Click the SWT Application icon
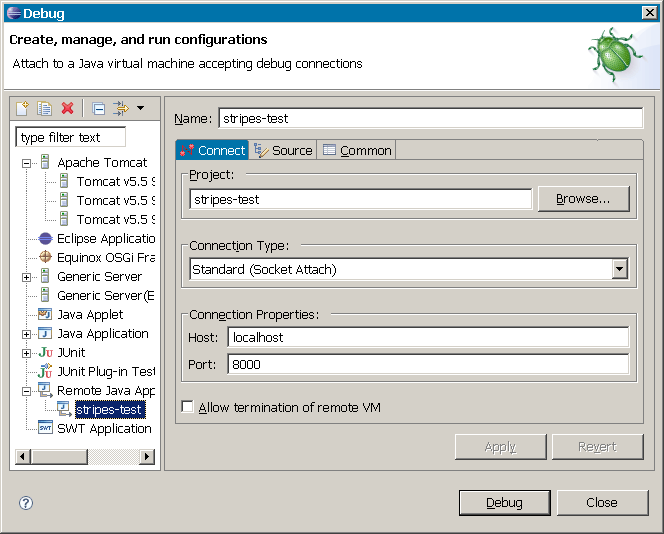The width and height of the screenshot is (664, 534). pos(45,428)
